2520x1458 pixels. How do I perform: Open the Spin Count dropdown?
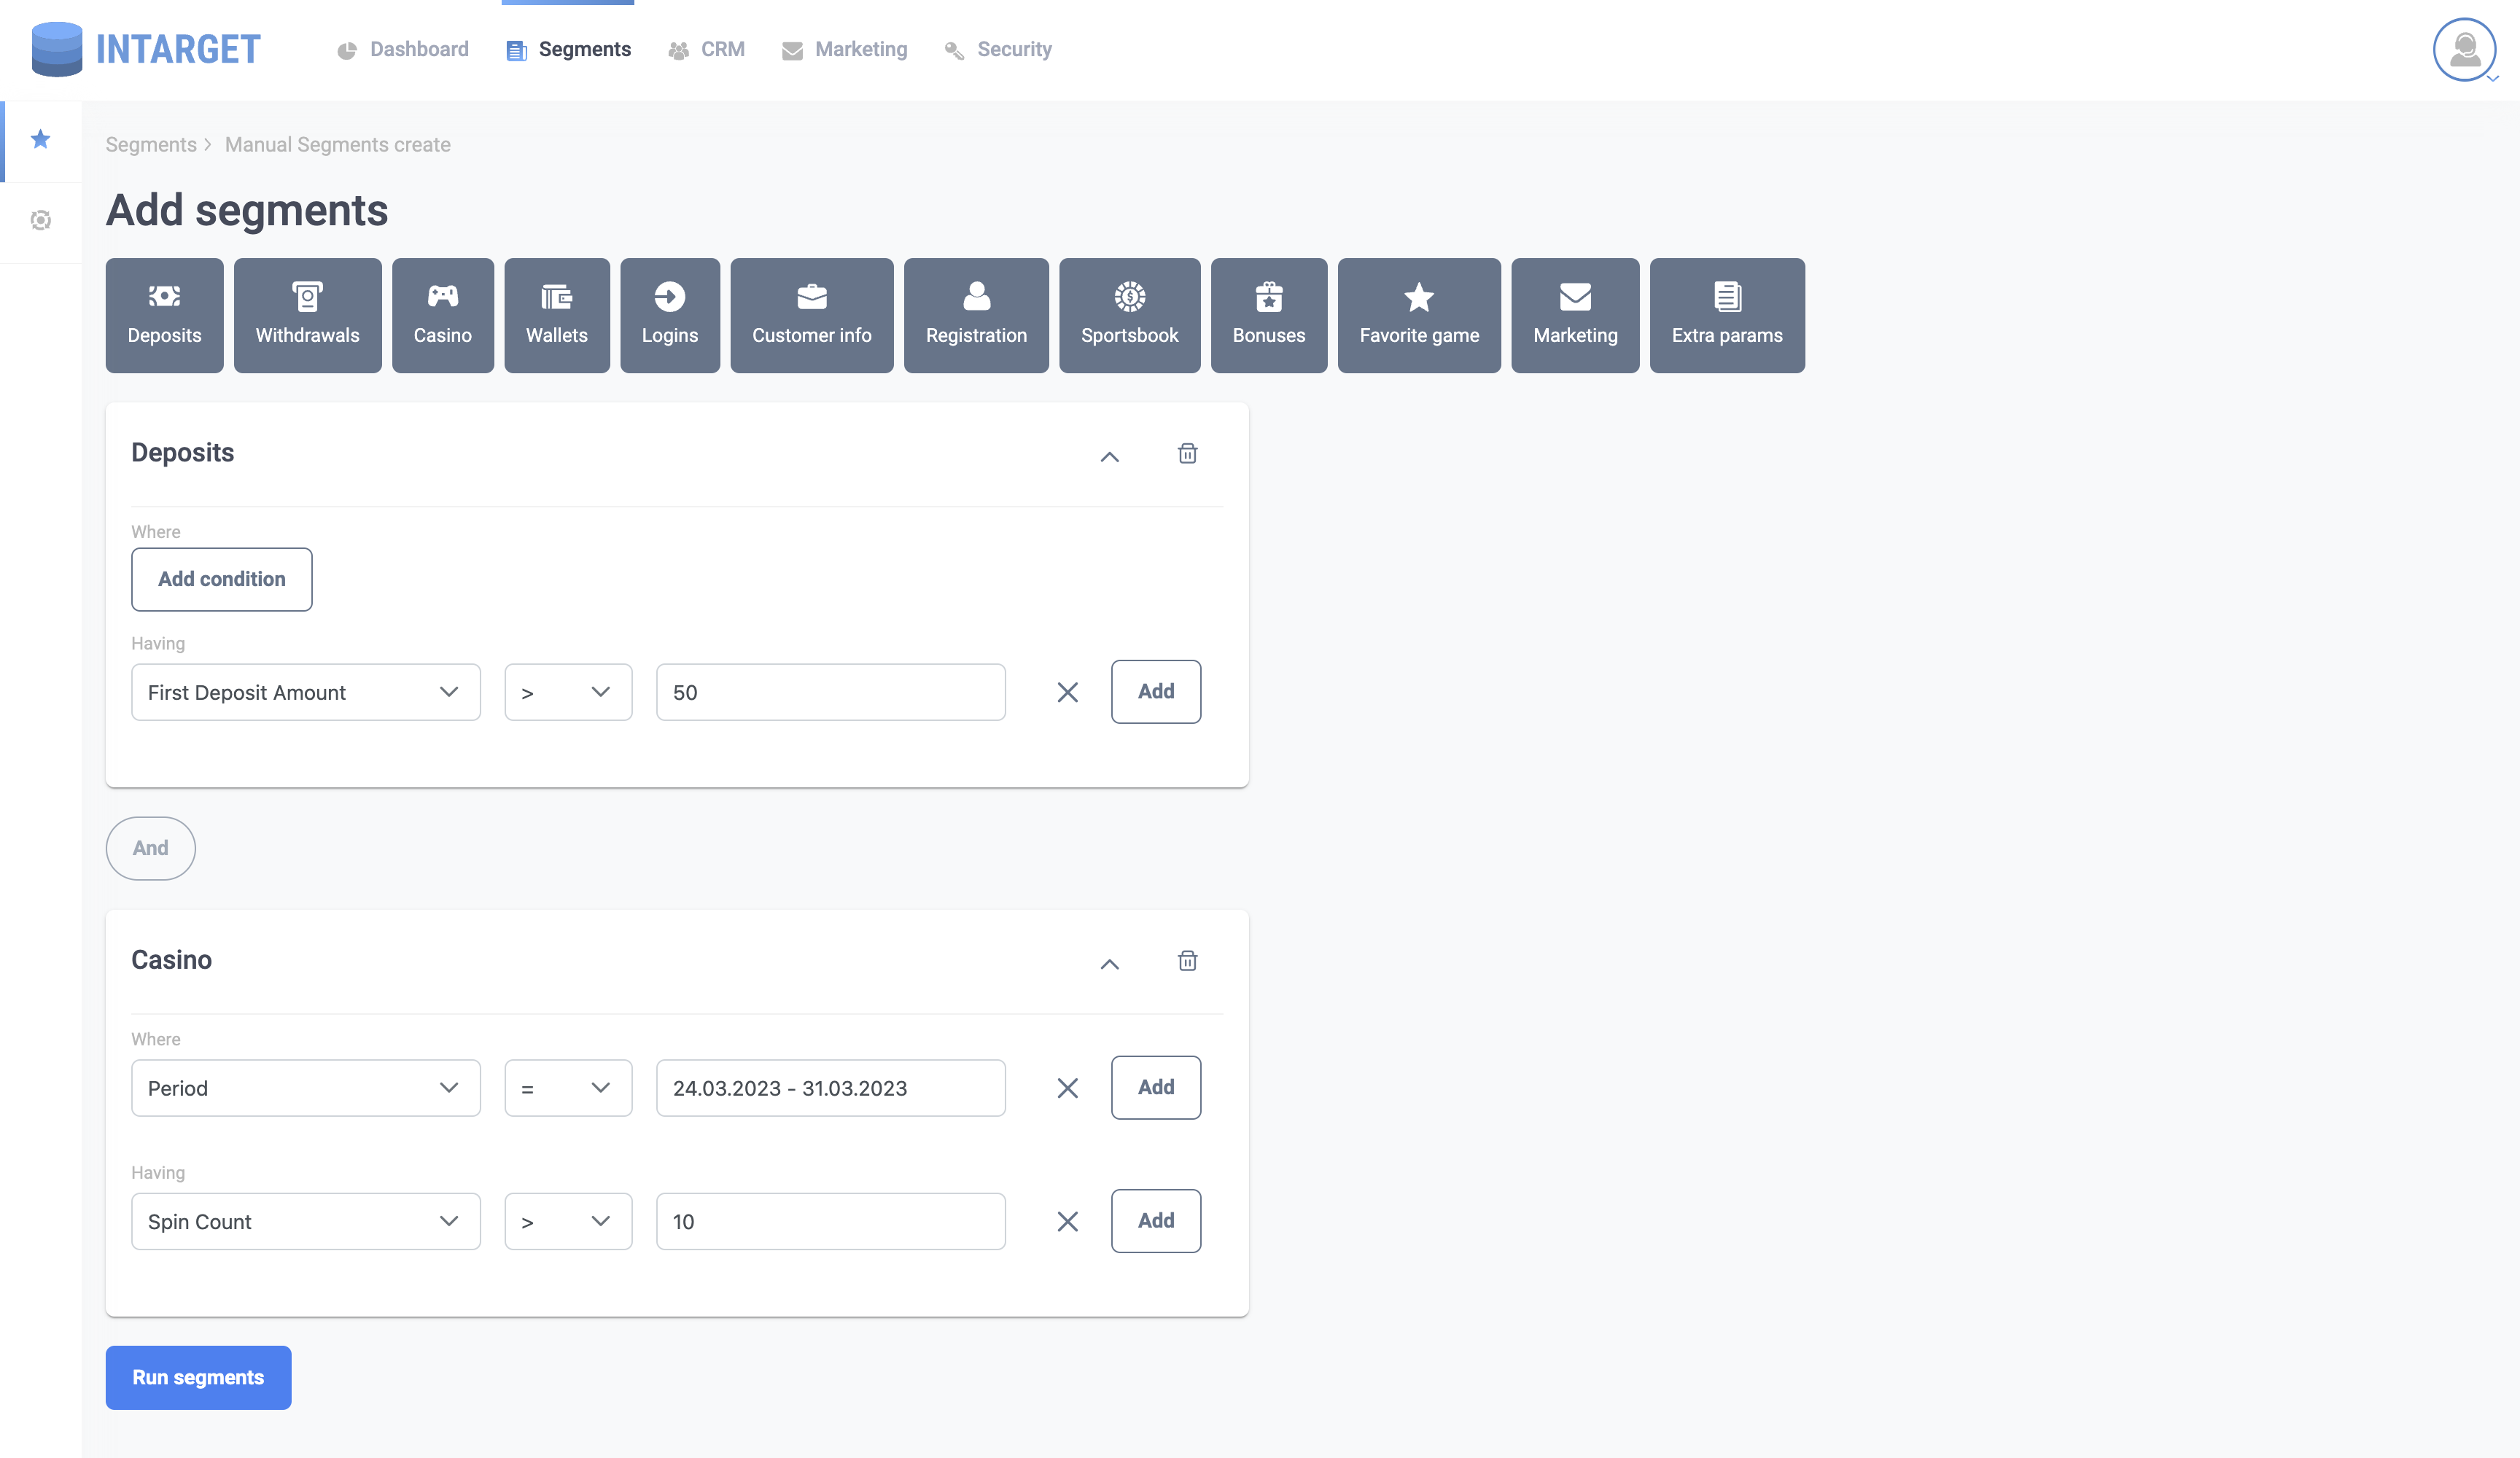pos(306,1221)
